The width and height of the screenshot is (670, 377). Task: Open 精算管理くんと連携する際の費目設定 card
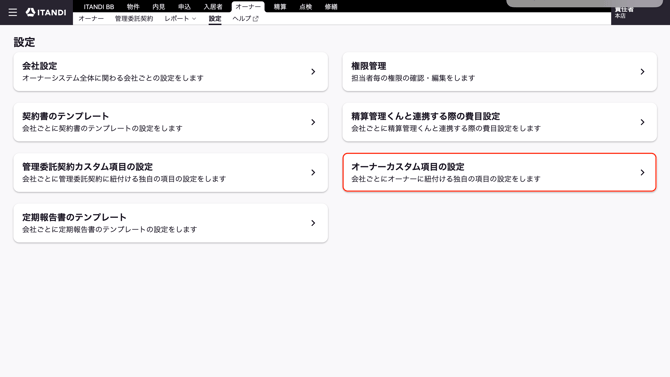(x=500, y=122)
